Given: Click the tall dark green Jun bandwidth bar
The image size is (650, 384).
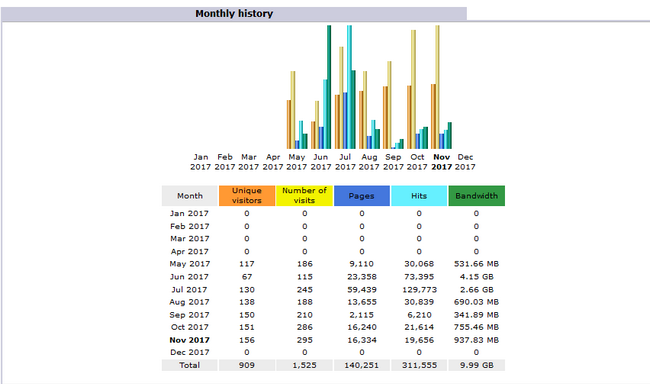Looking at the screenshot, I should (x=329, y=87).
